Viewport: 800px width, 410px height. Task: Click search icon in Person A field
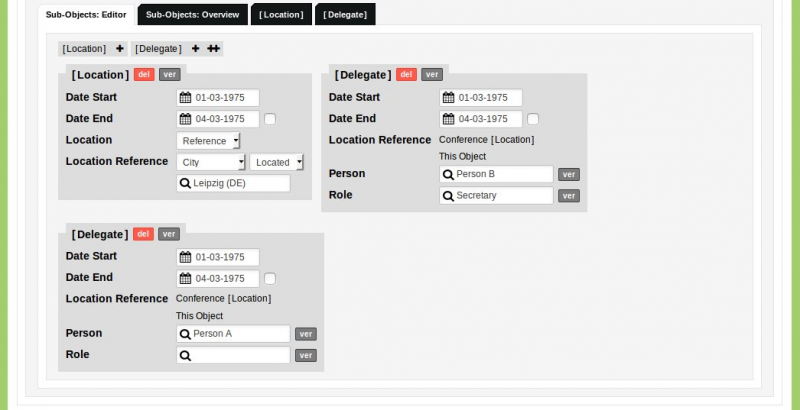pos(185,334)
